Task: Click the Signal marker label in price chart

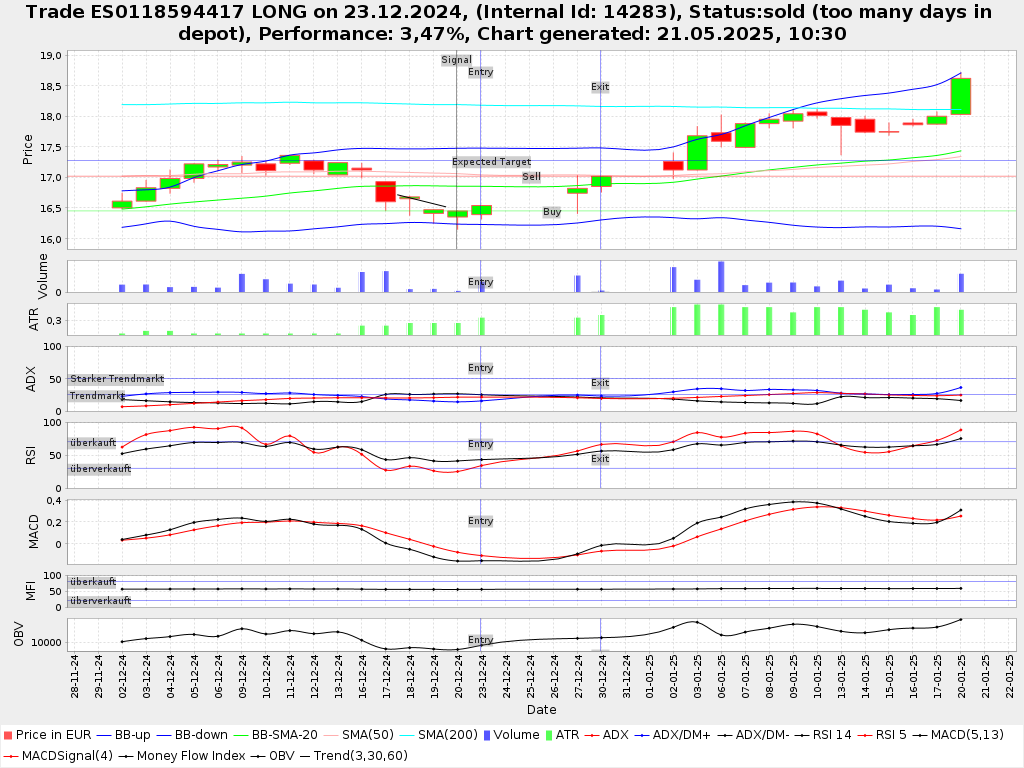Action: point(456,60)
